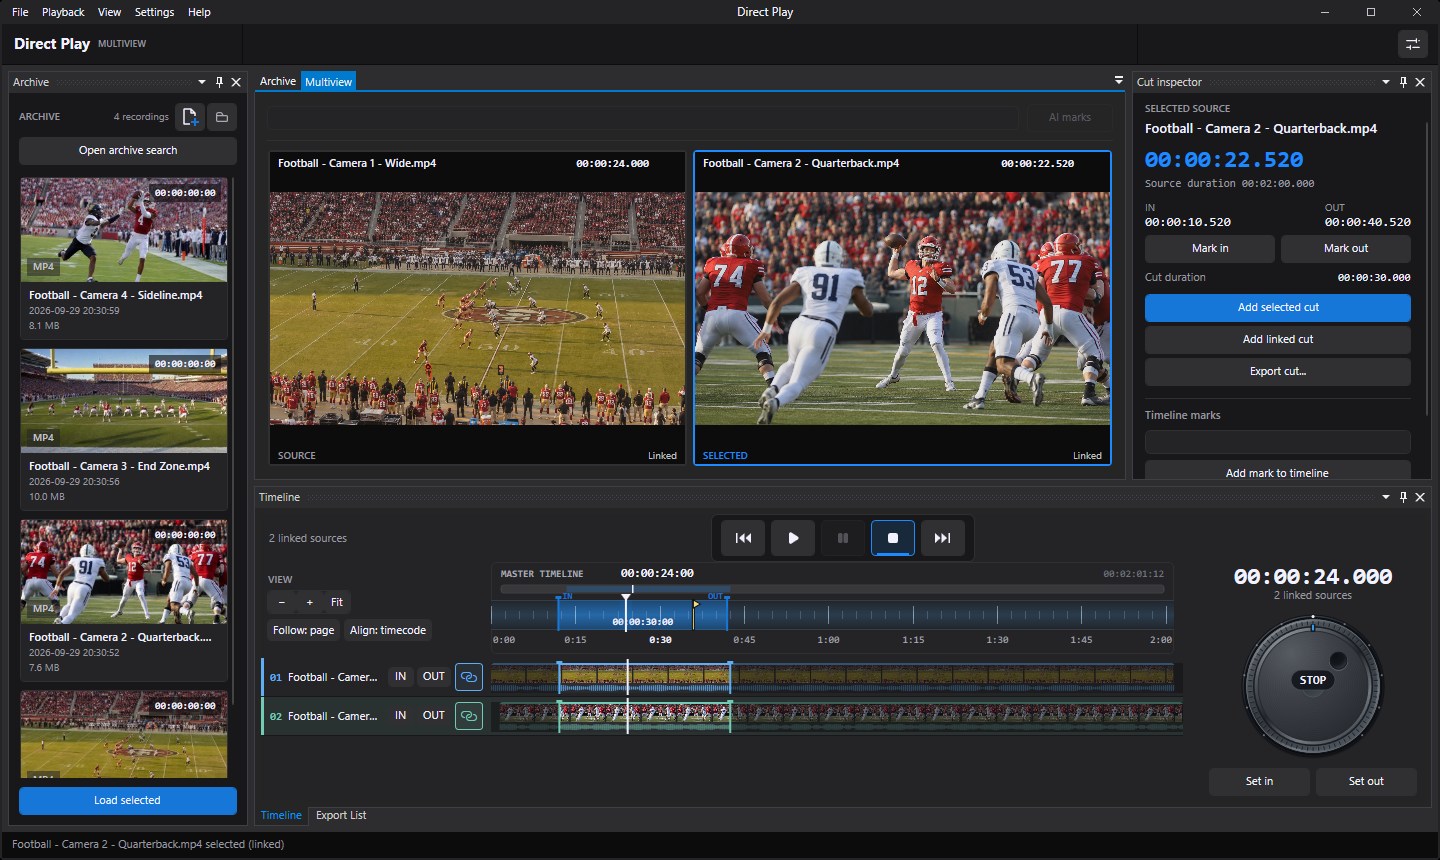Set OUT point on track 02
Viewport: 1440px width, 860px height.
[x=434, y=716]
